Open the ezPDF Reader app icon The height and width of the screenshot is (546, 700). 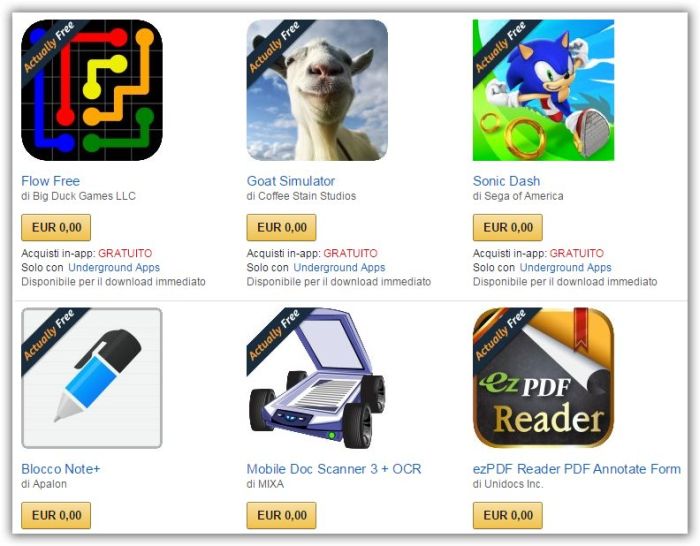coord(543,378)
